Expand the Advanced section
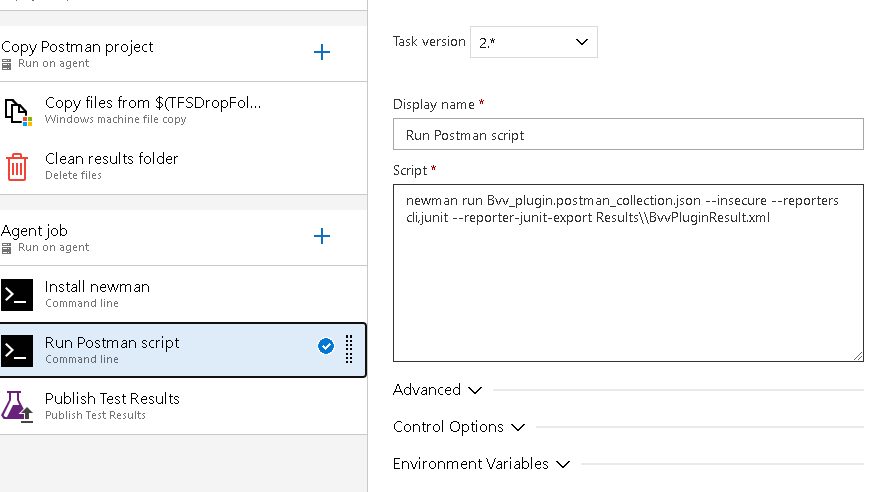This screenshot has width=873, height=492. coord(437,390)
